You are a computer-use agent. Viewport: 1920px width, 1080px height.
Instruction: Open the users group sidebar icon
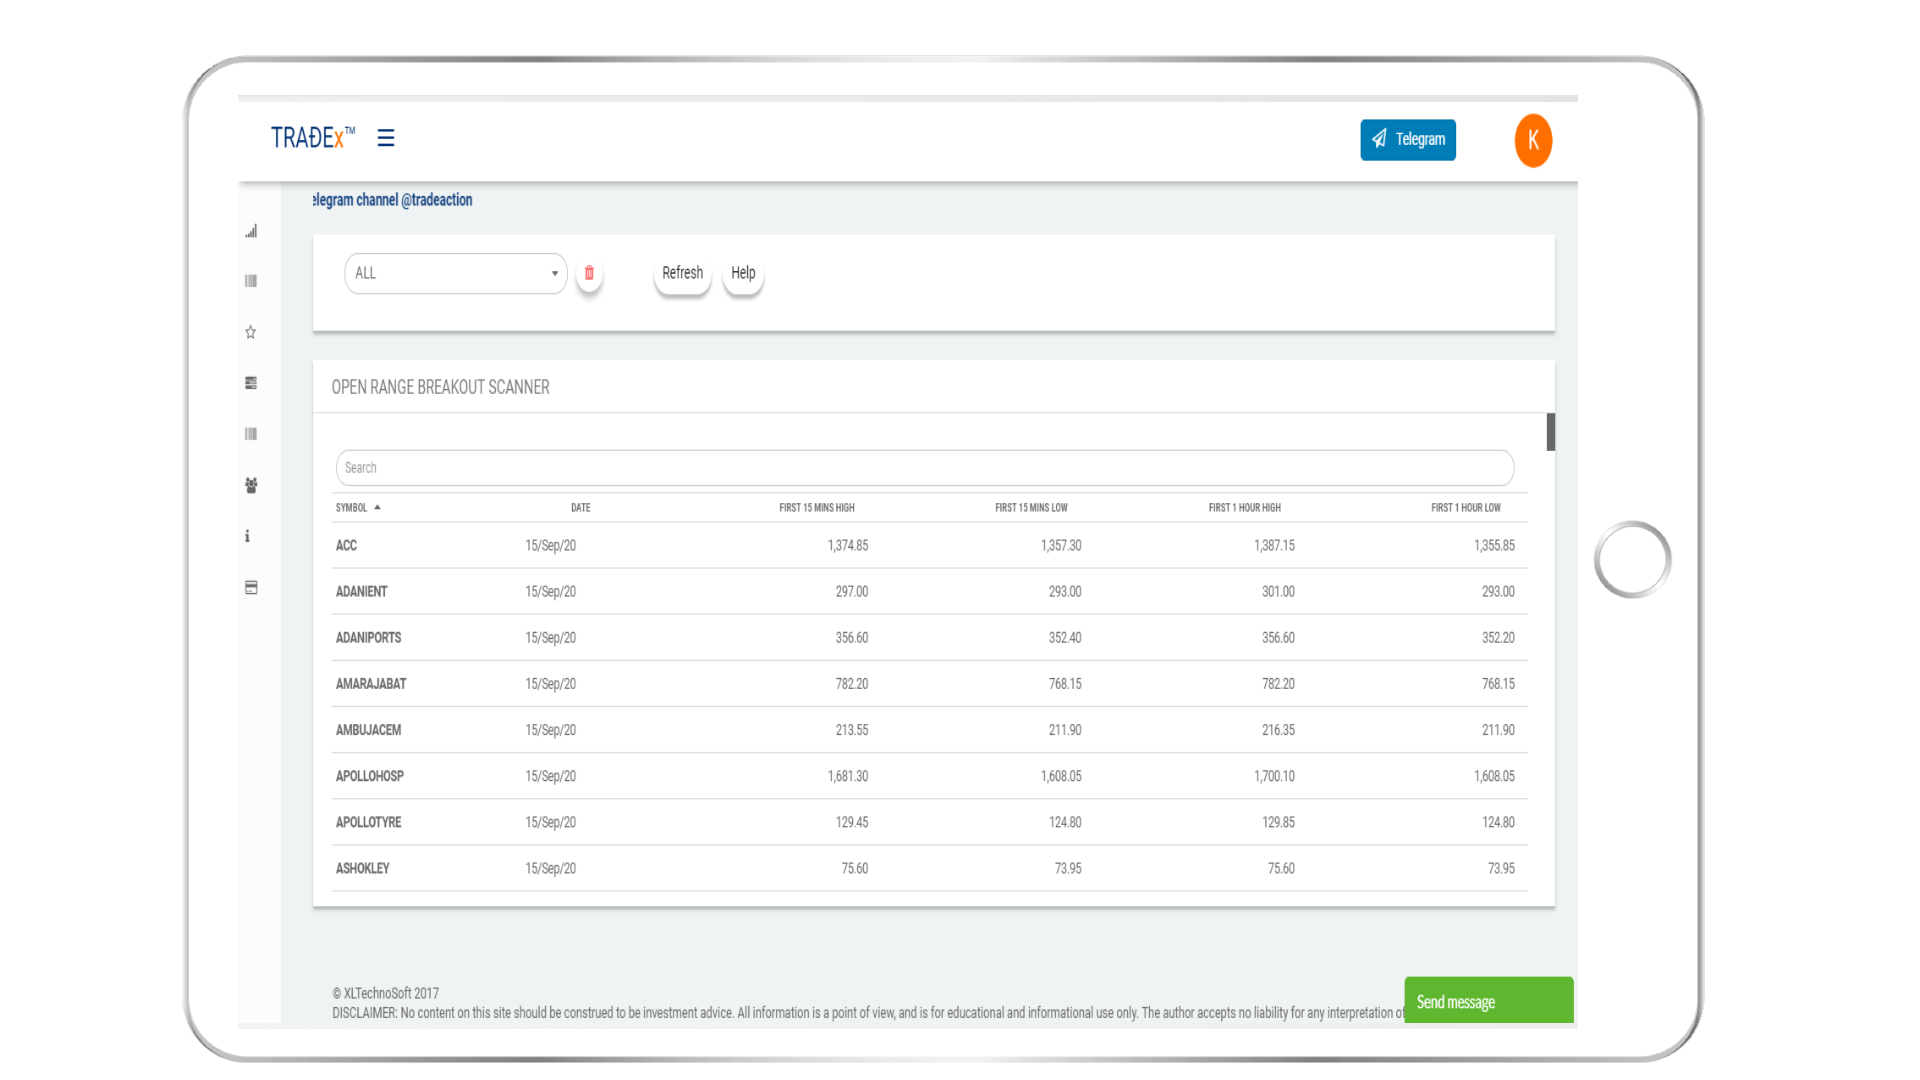[251, 485]
